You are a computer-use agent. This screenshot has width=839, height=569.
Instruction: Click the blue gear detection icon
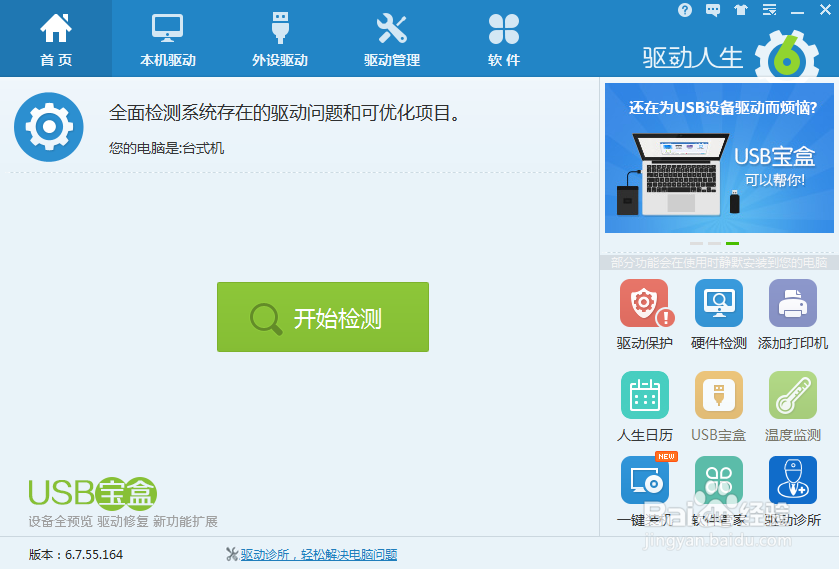click(x=49, y=127)
